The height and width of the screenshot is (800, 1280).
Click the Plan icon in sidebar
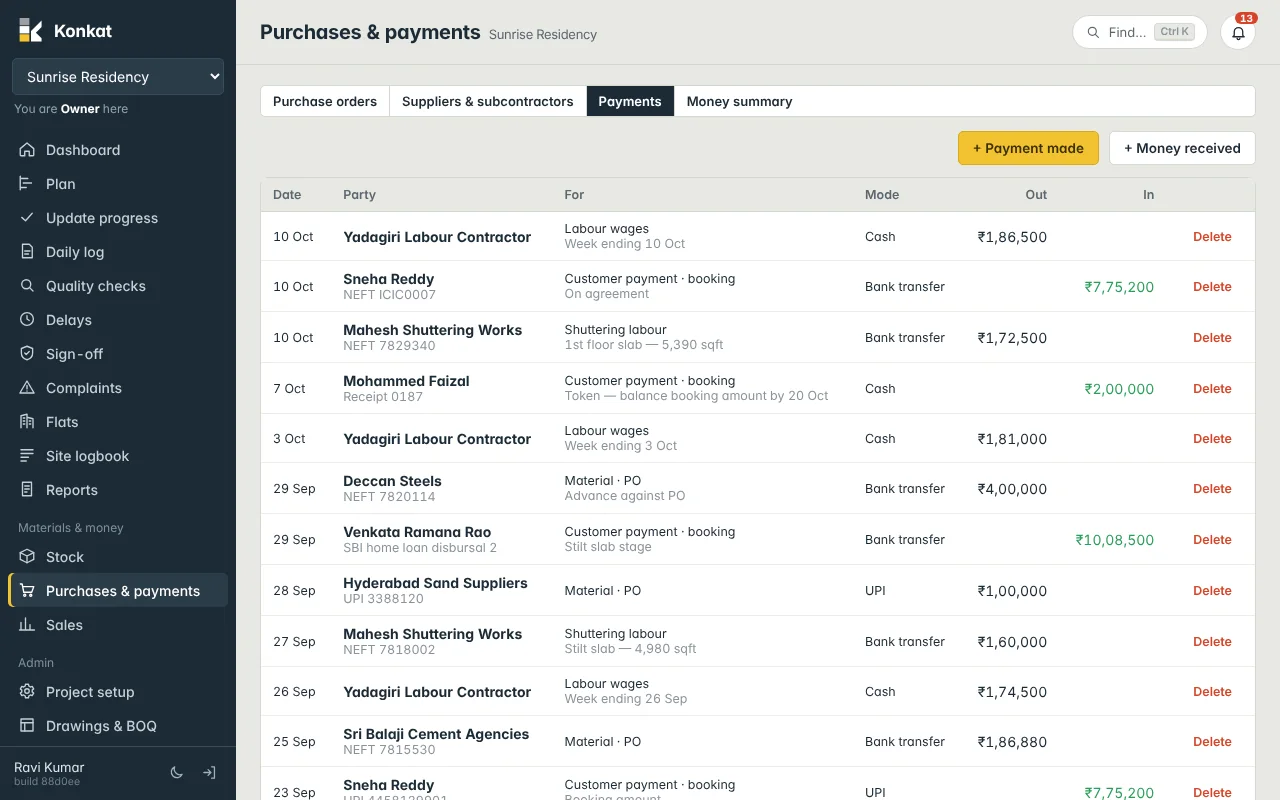pyautogui.click(x=27, y=184)
